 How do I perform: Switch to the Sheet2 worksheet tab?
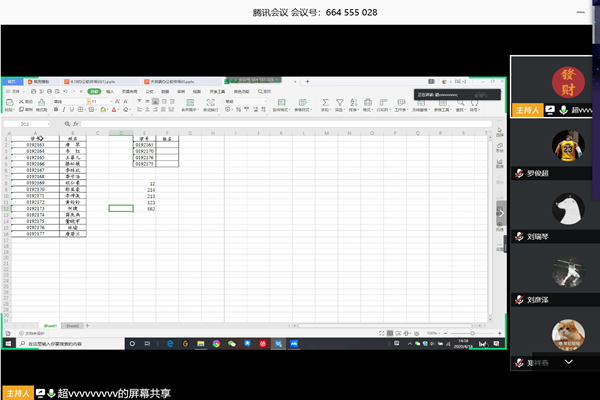72,325
